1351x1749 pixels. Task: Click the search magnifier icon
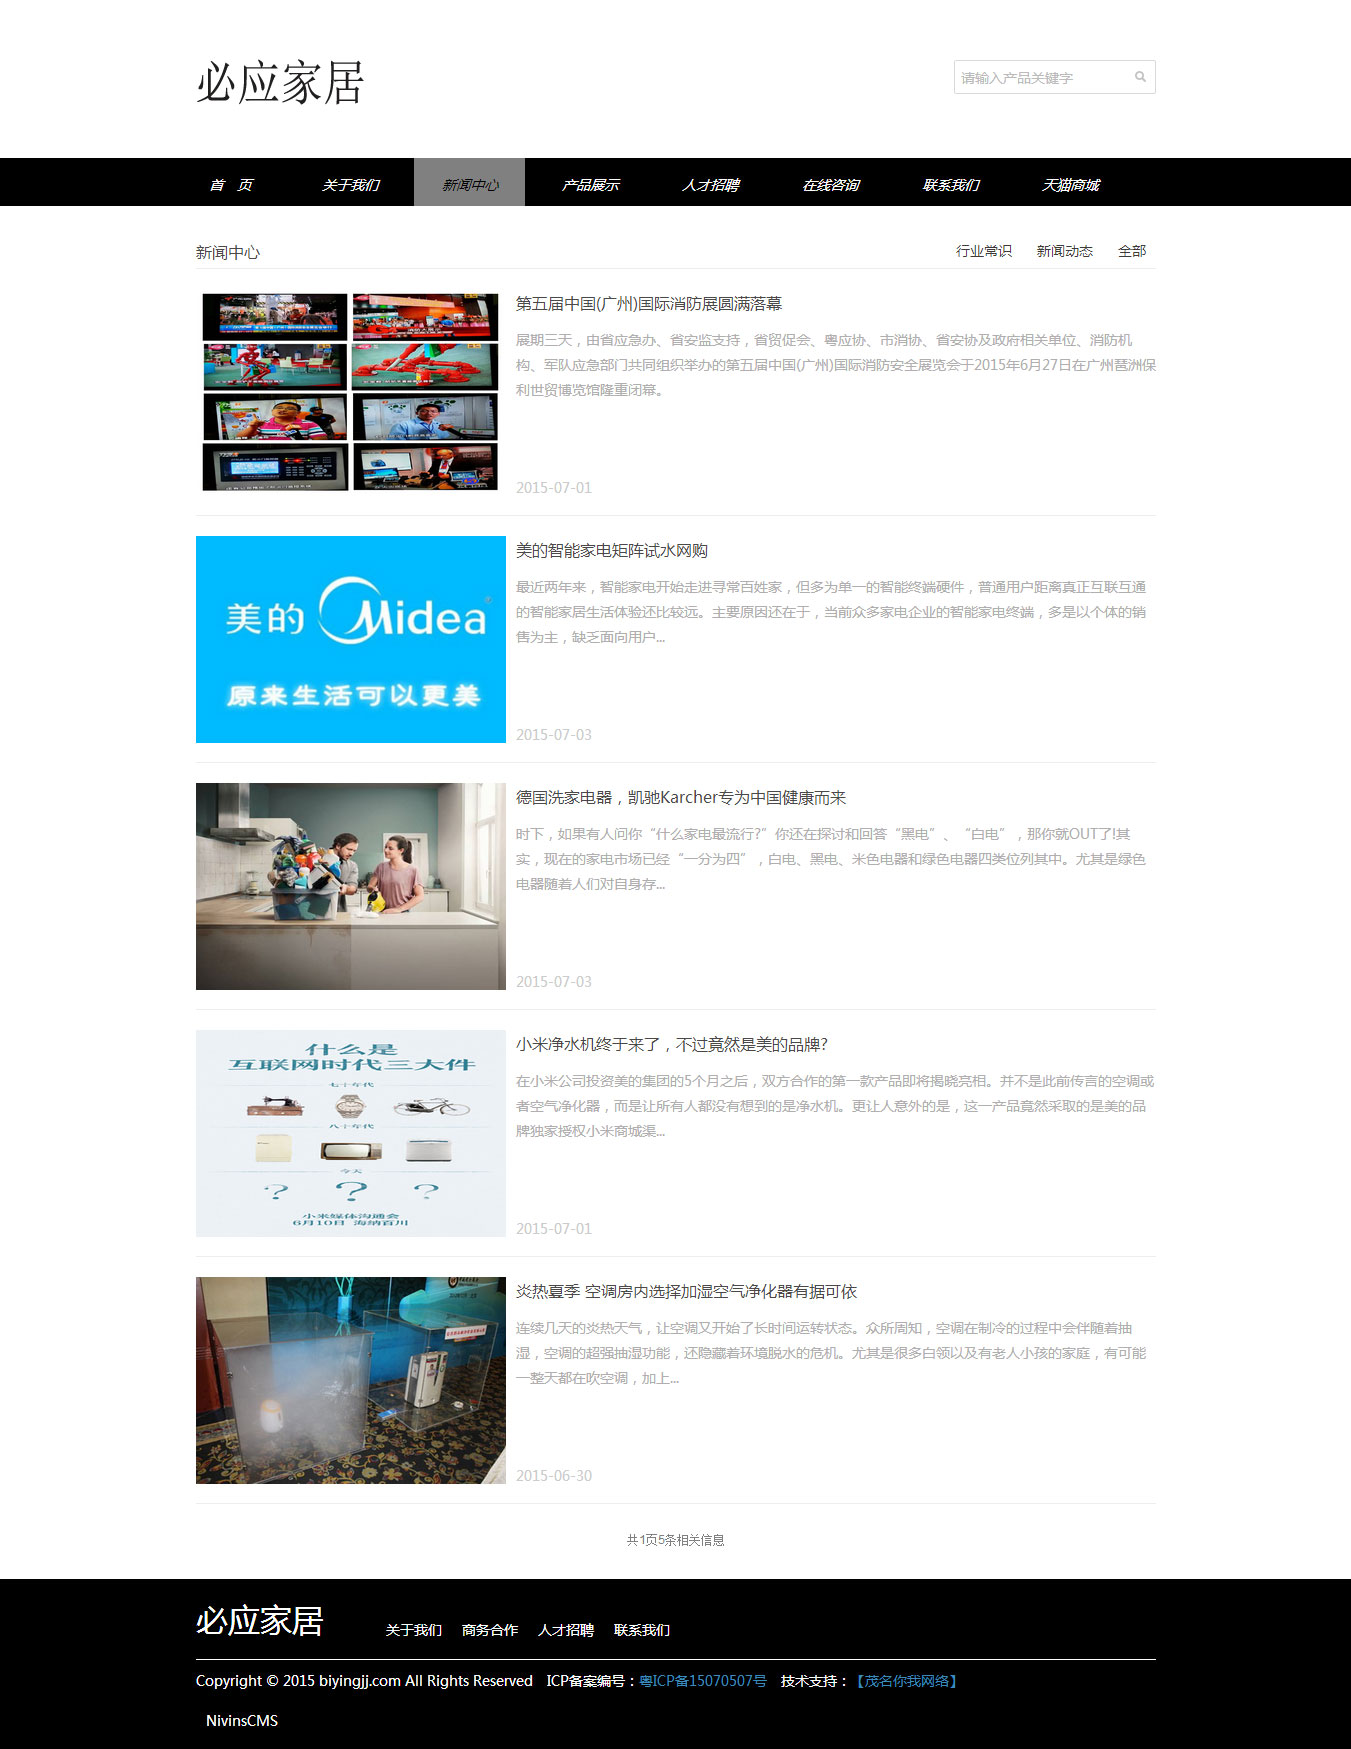(x=1139, y=77)
